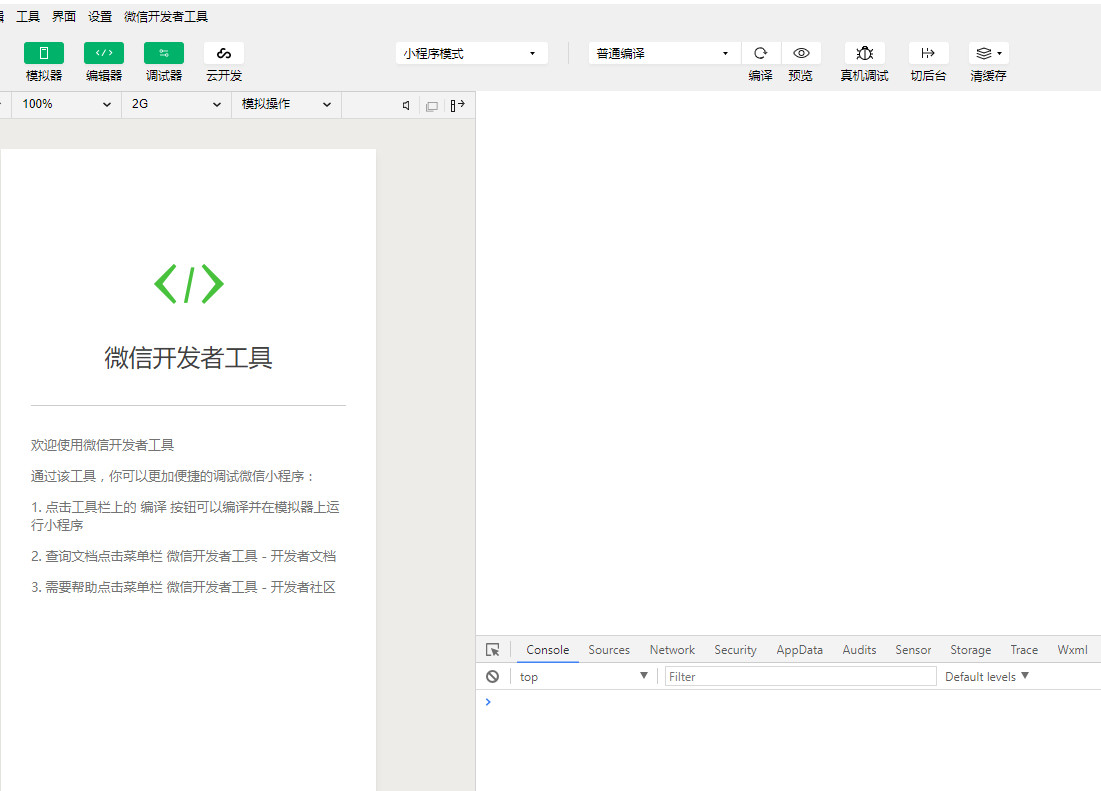This screenshot has width=1101, height=791.
Task: Switch to the Security tab
Action: (735, 650)
